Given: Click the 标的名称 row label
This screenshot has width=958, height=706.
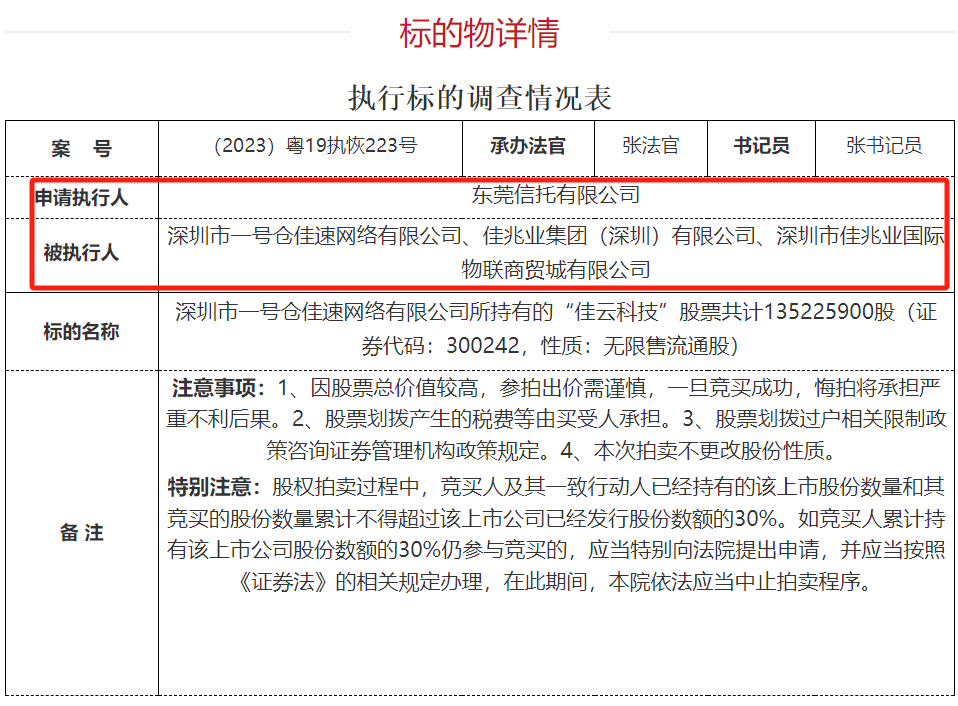Looking at the screenshot, I should pyautogui.click(x=81, y=332).
